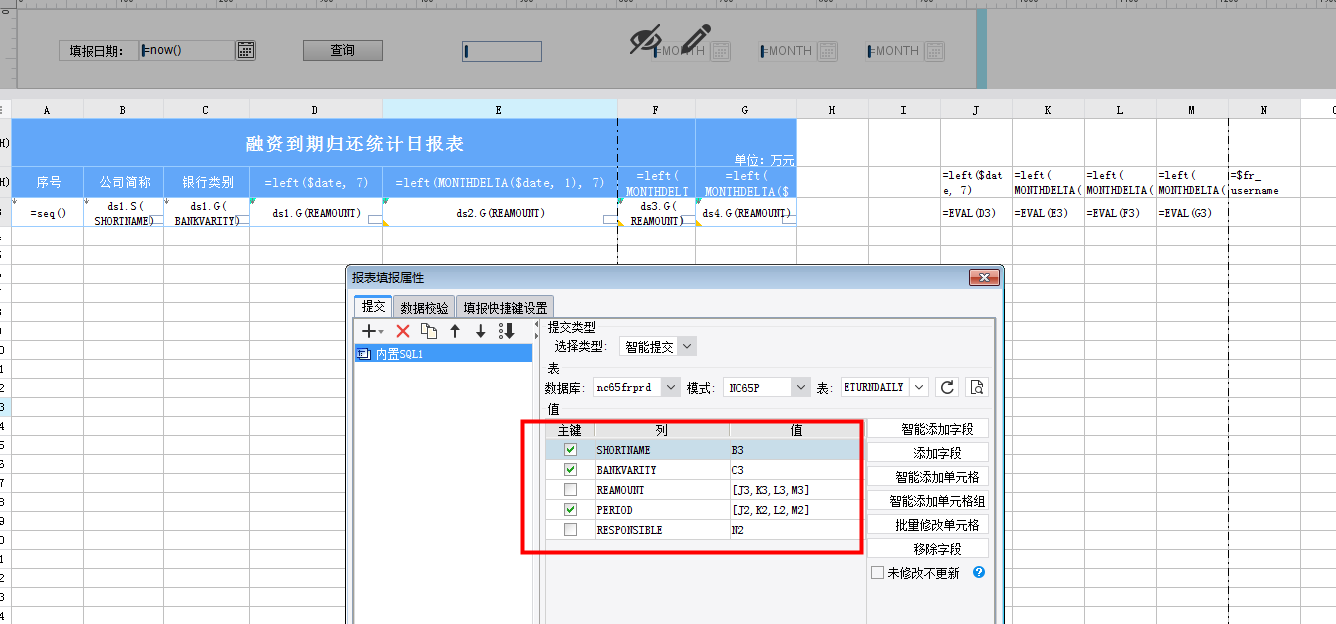The image size is (1336, 624).
Task: Select the 公司简称 header cell
Action: click(x=124, y=182)
